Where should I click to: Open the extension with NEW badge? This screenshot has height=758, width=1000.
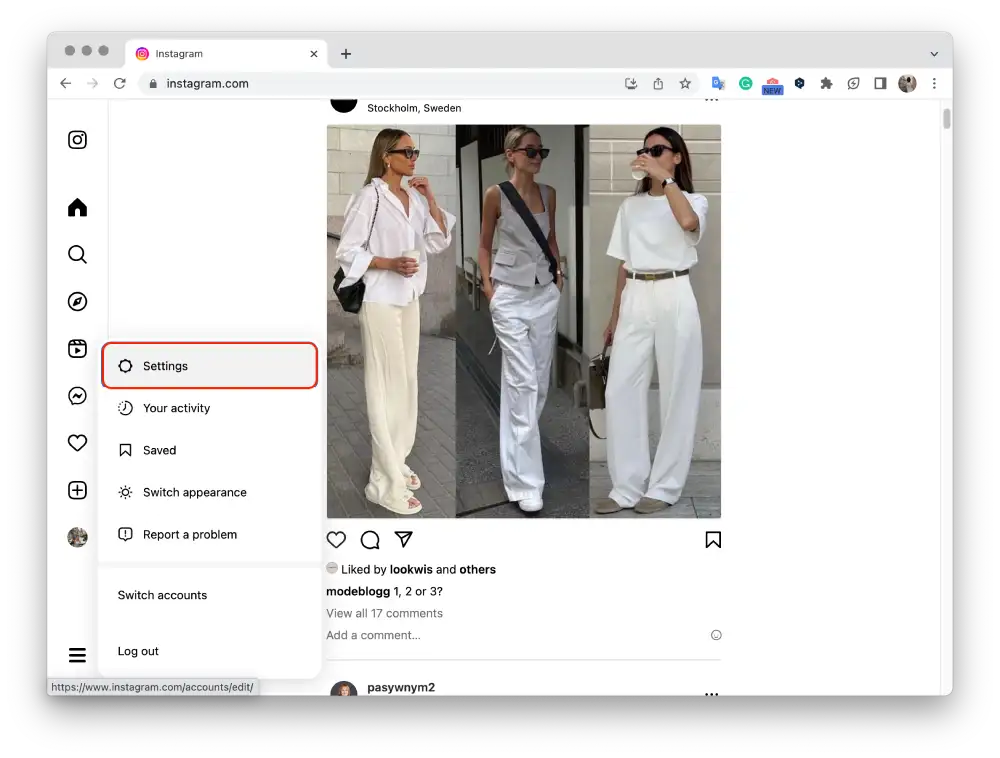(x=772, y=85)
